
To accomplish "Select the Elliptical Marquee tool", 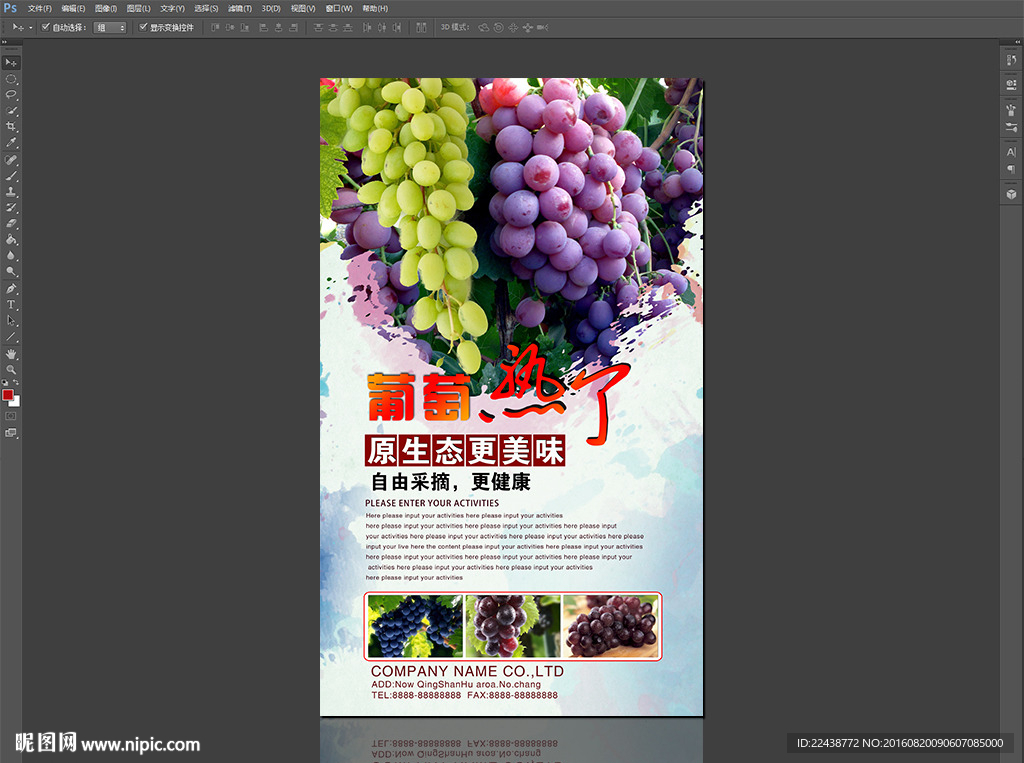I will [x=11, y=79].
